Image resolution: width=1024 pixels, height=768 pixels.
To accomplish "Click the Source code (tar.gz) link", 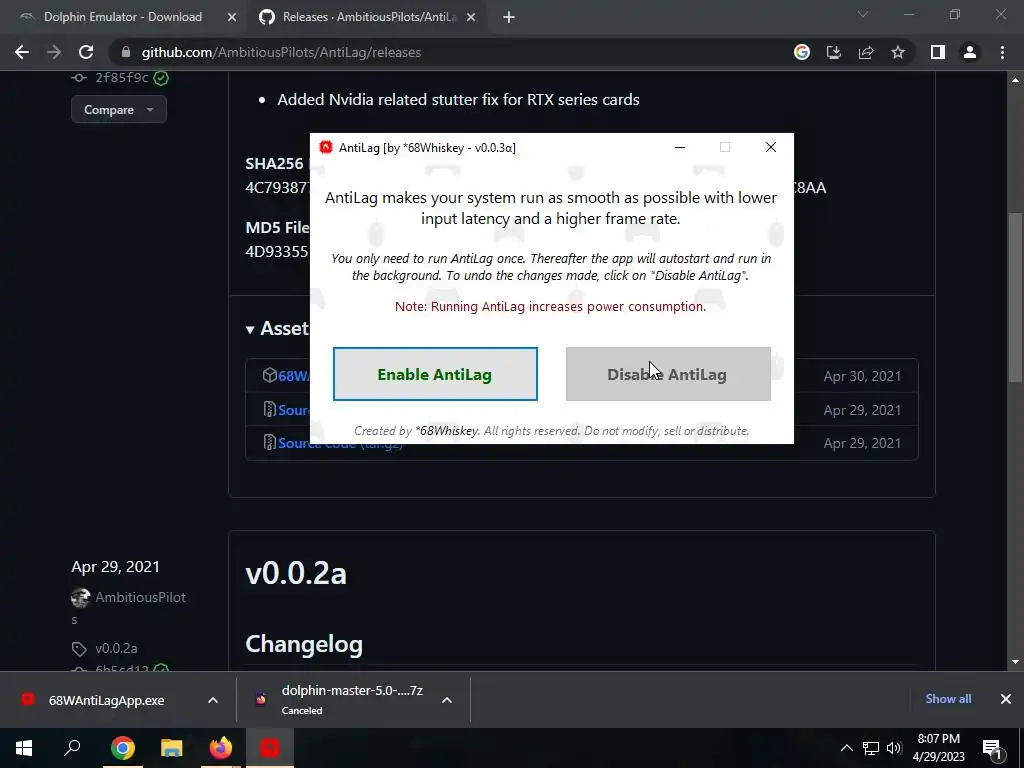I will (340, 443).
